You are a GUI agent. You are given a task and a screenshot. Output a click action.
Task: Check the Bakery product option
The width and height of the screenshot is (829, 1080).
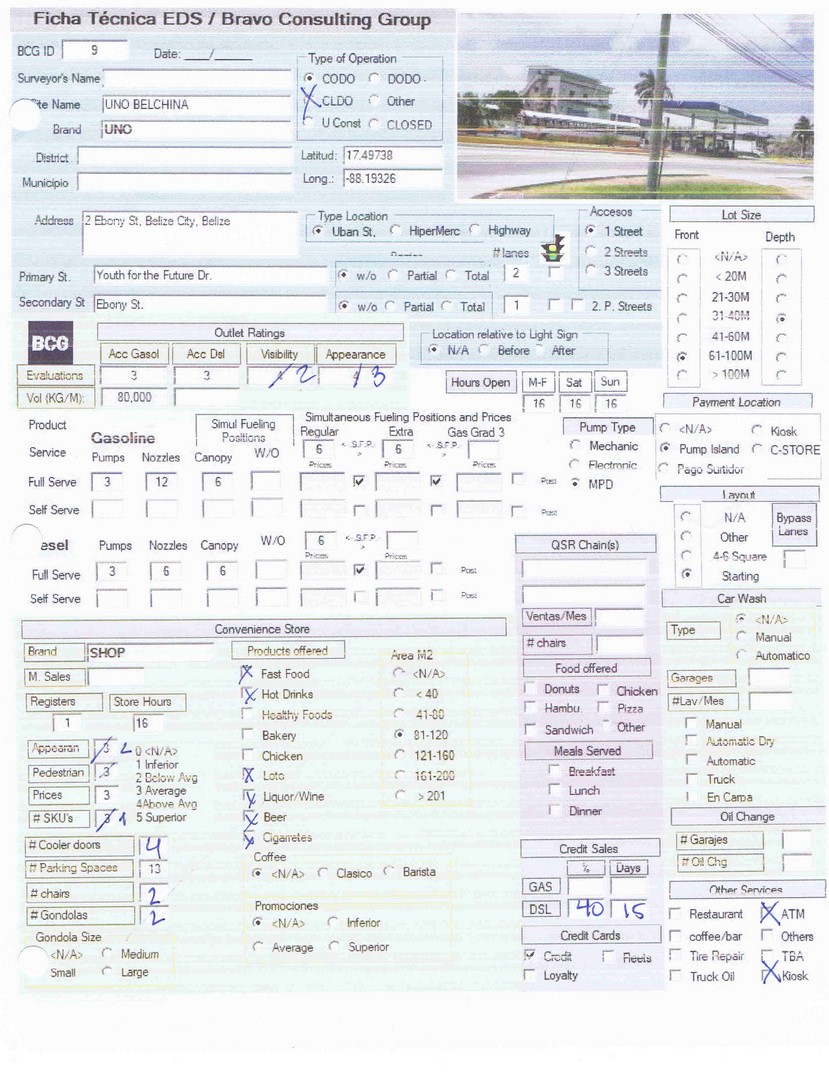point(247,735)
